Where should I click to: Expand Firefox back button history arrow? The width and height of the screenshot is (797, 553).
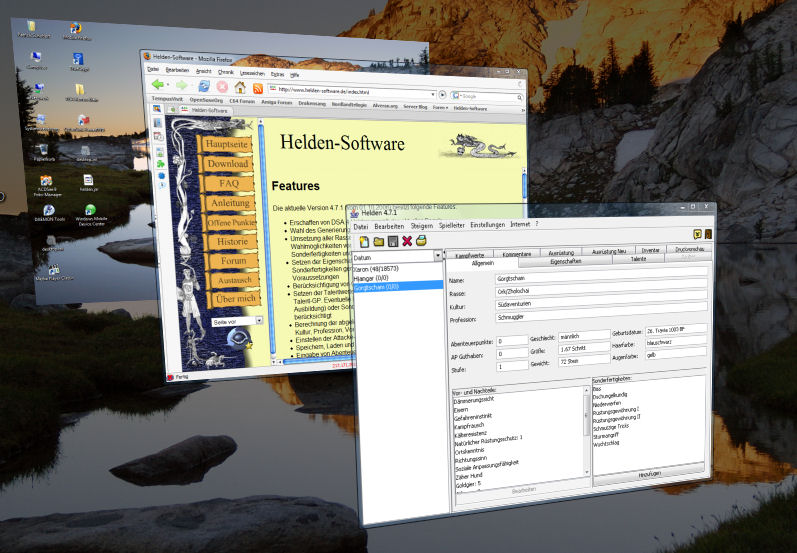click(x=167, y=85)
